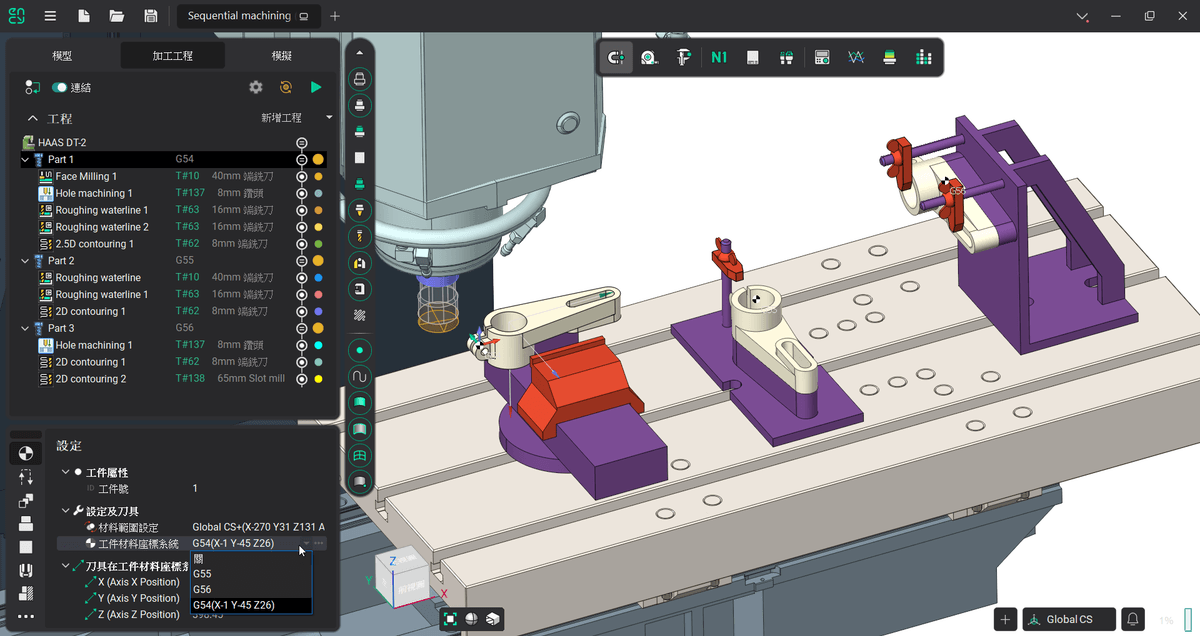This screenshot has width=1200, height=636.
Task: Switch to the 模擬 tab
Action: (x=282, y=56)
